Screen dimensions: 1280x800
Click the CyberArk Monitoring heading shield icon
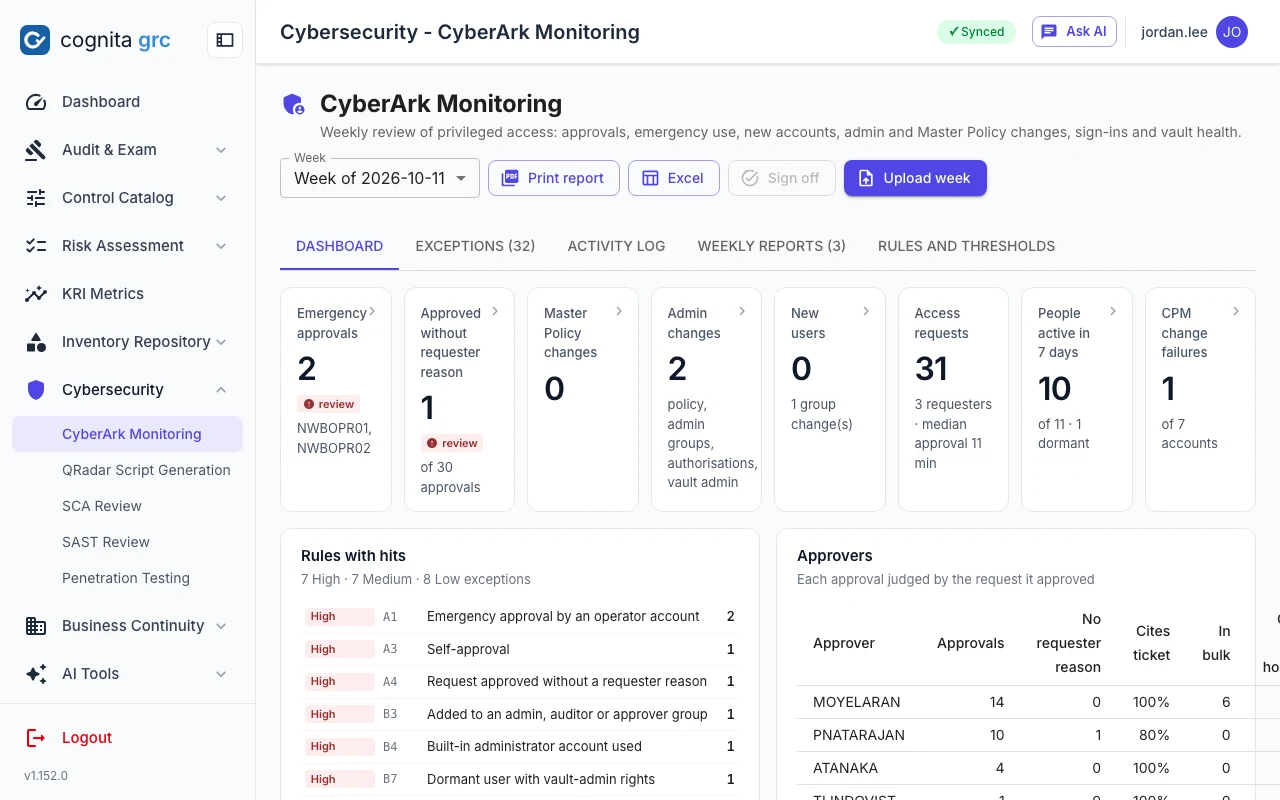pos(293,104)
